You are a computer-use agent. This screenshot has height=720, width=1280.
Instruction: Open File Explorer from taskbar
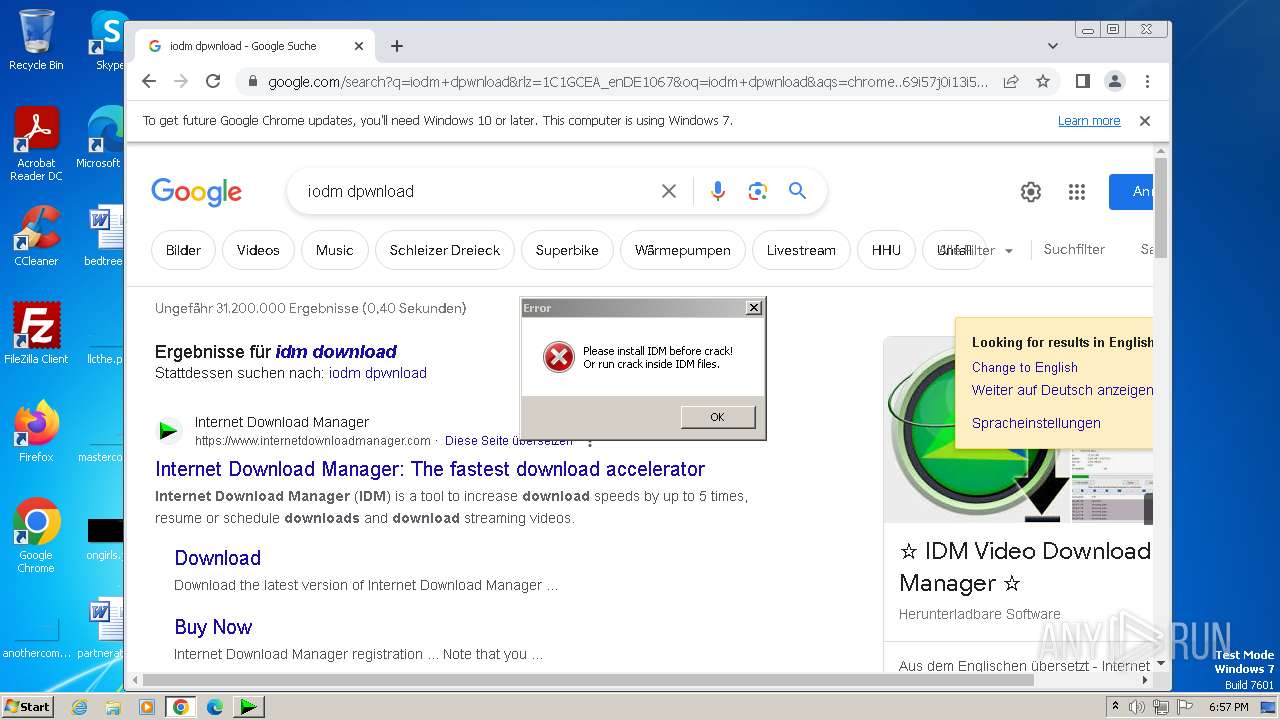pos(113,707)
